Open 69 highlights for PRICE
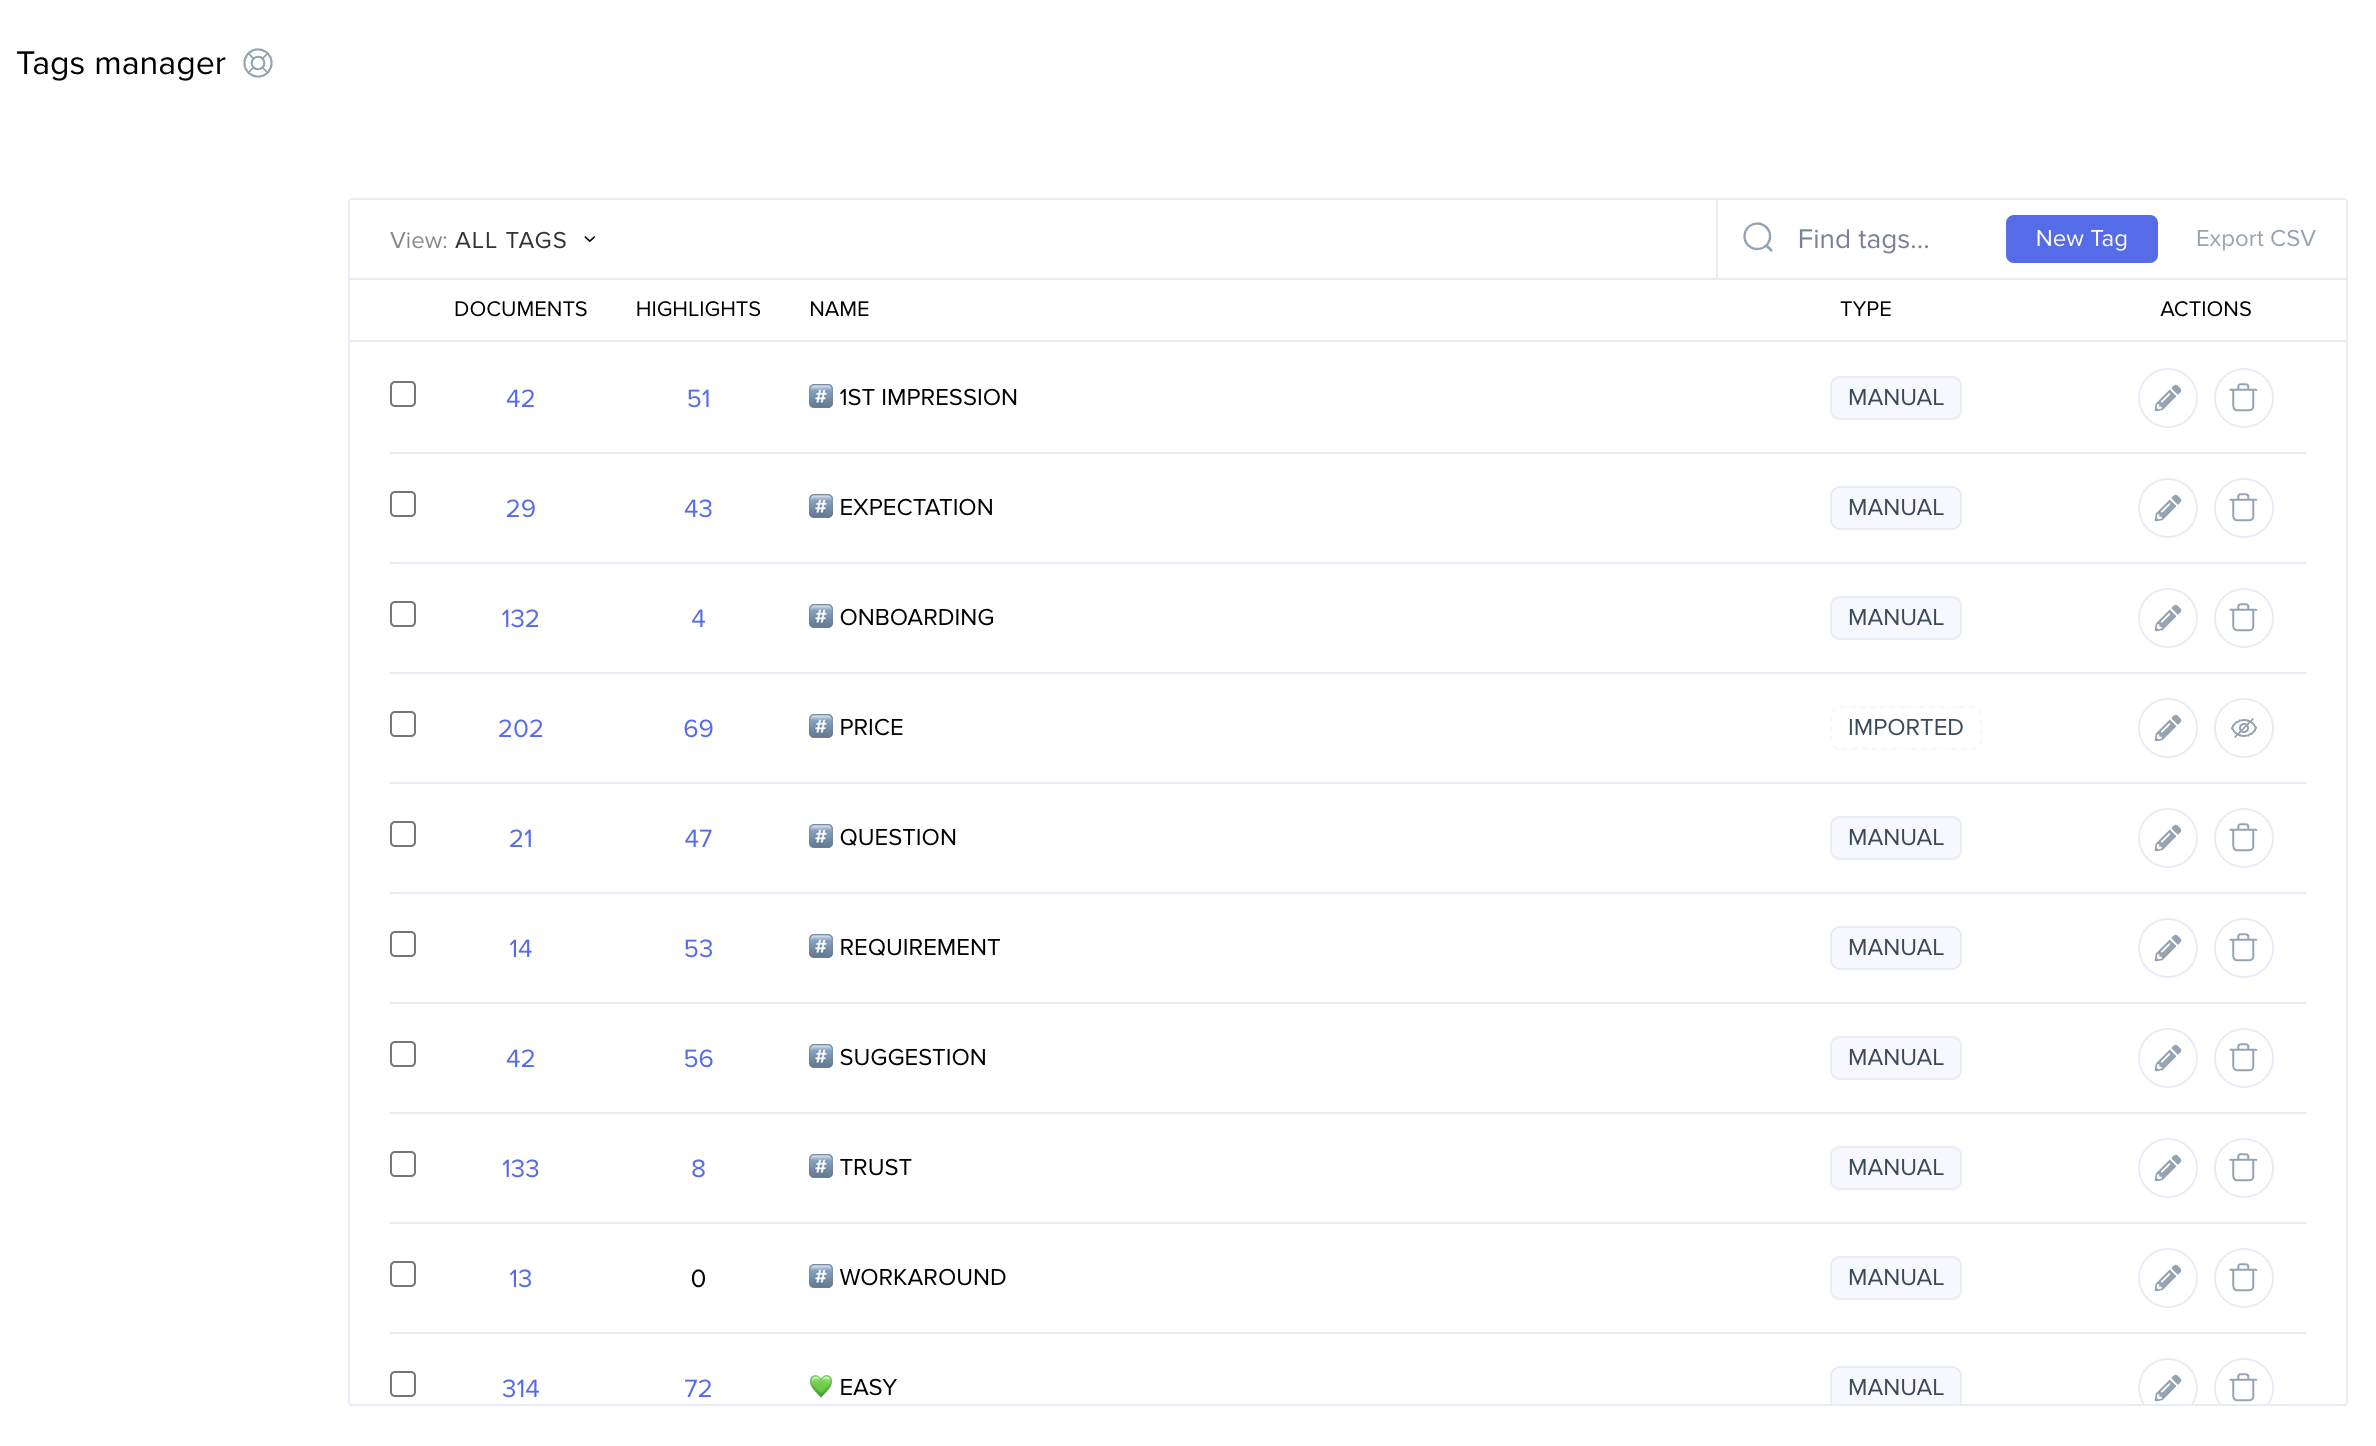This screenshot has width=2376, height=1446. pos(698,728)
